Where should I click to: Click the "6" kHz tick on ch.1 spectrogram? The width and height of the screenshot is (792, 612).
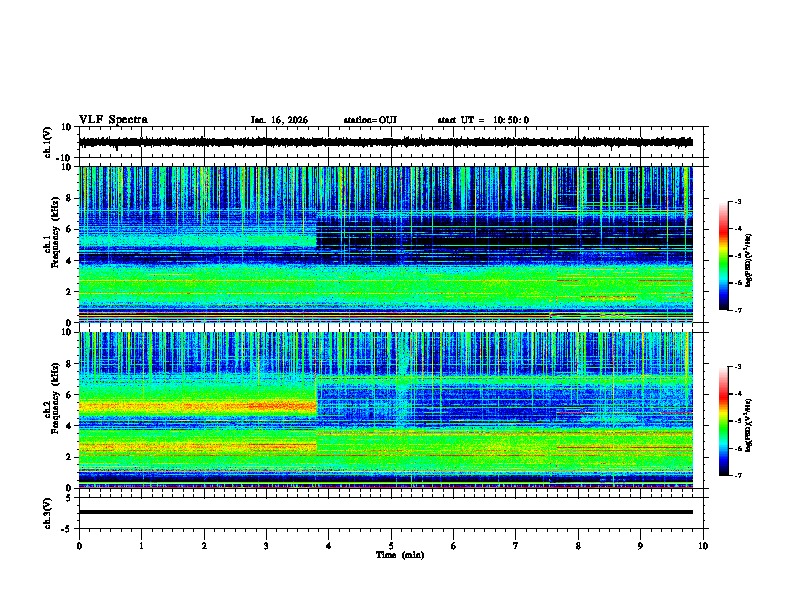click(x=69, y=230)
